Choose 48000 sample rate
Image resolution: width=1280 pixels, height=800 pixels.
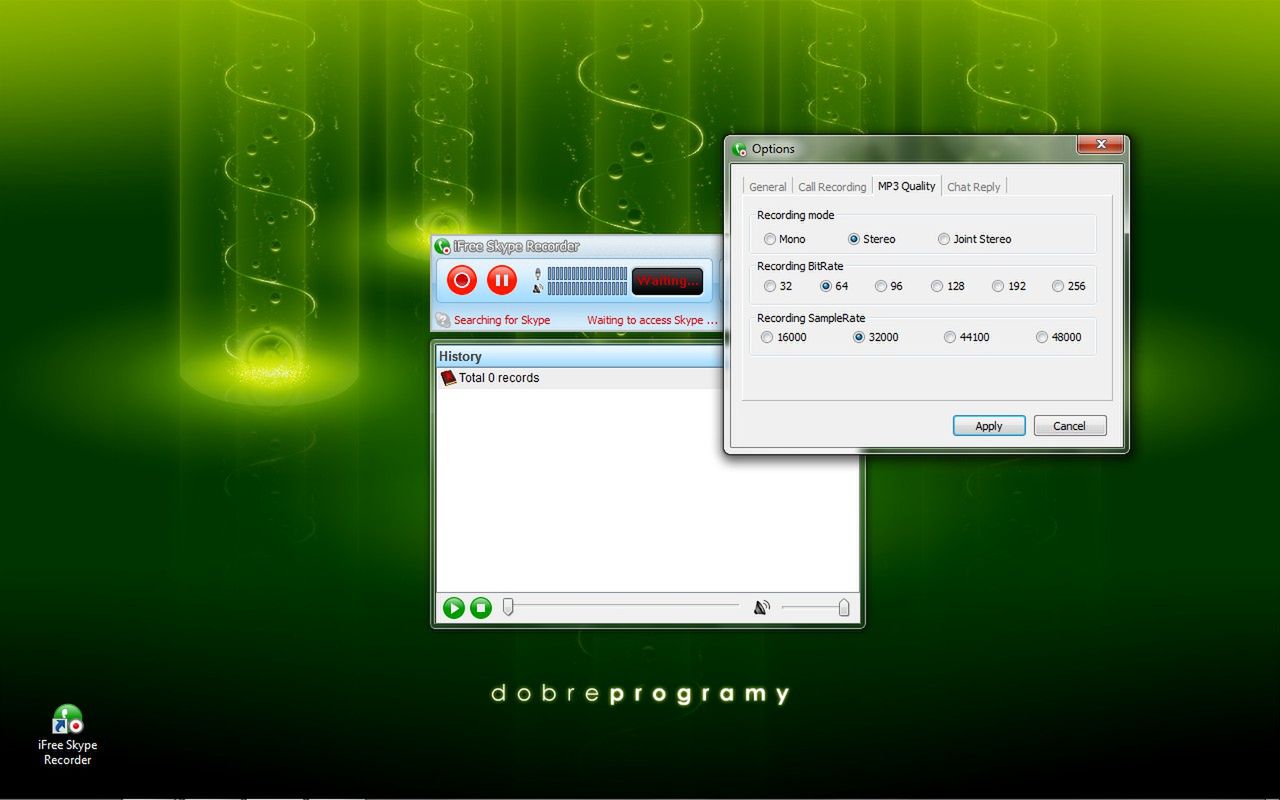point(1058,337)
